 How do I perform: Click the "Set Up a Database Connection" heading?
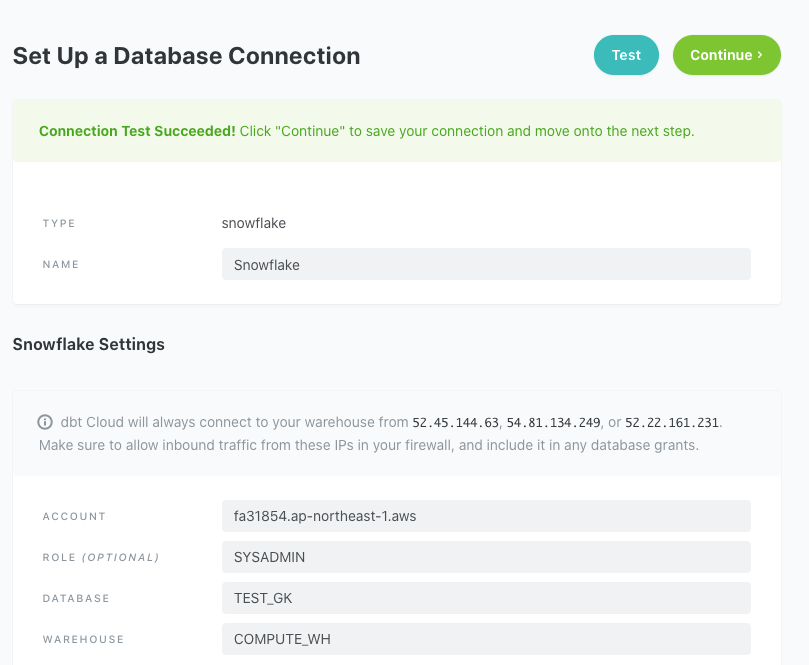point(186,56)
